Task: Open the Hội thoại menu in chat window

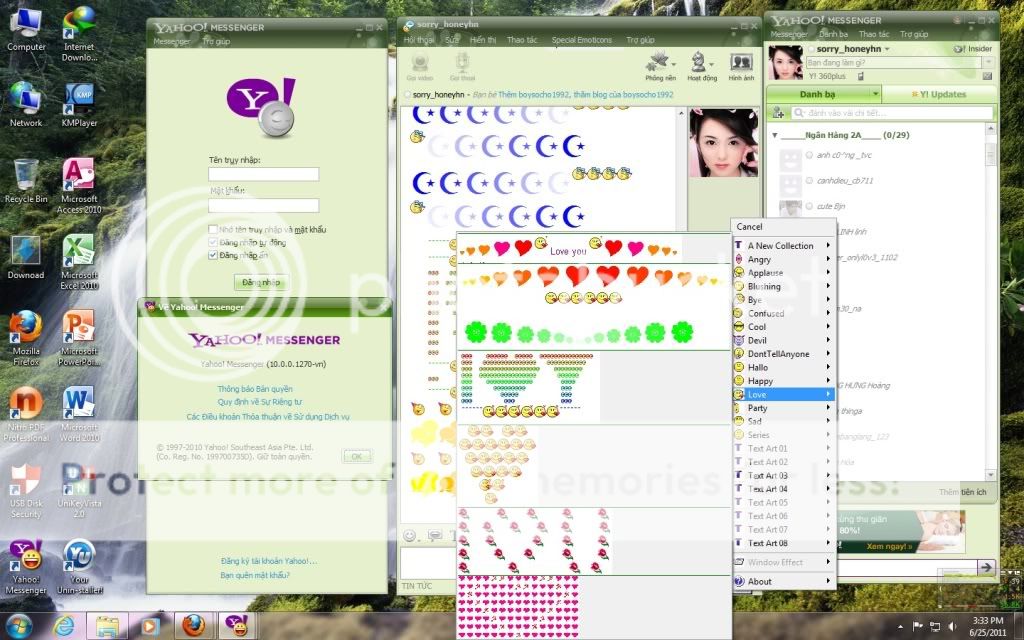Action: [419, 40]
